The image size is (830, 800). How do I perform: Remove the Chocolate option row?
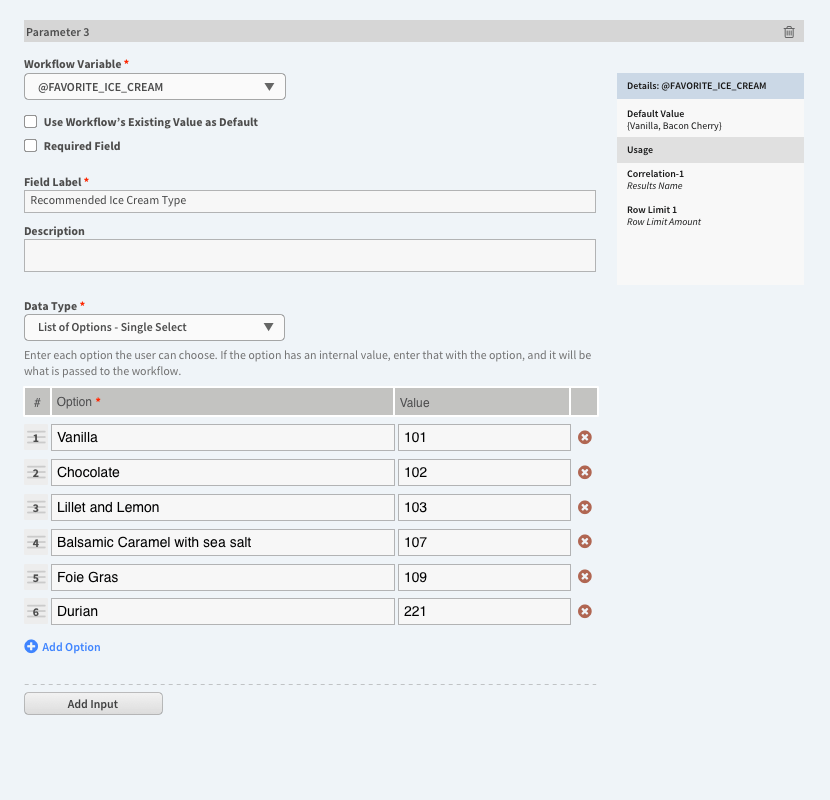click(584, 472)
